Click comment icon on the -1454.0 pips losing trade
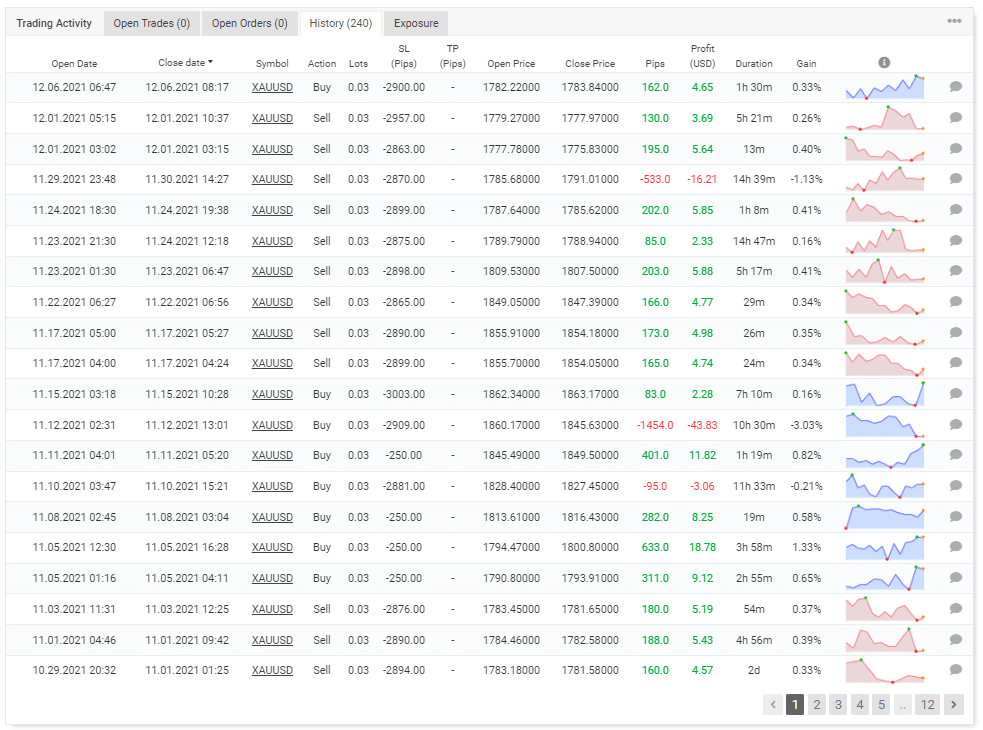 (954, 425)
